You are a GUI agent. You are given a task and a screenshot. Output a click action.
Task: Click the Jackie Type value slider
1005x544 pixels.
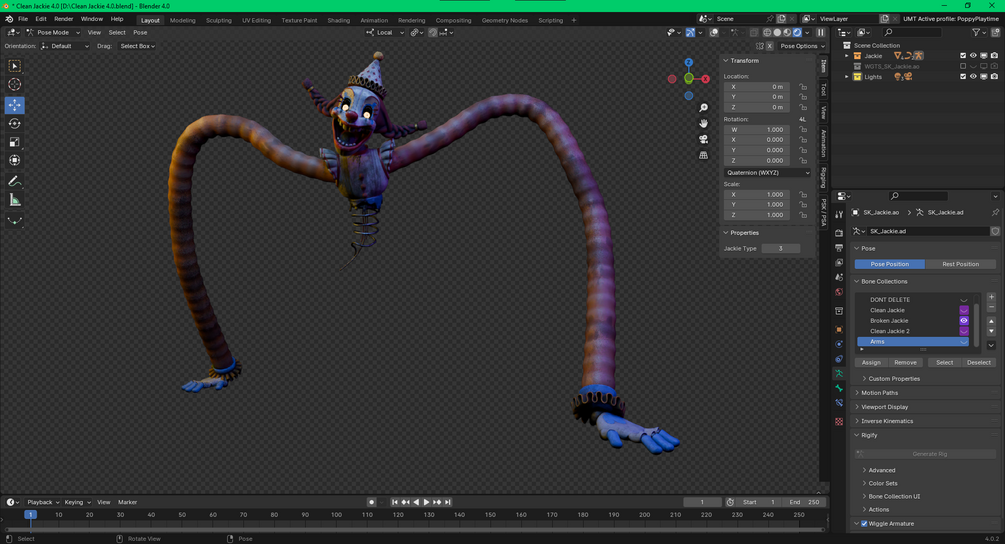pyautogui.click(x=781, y=249)
